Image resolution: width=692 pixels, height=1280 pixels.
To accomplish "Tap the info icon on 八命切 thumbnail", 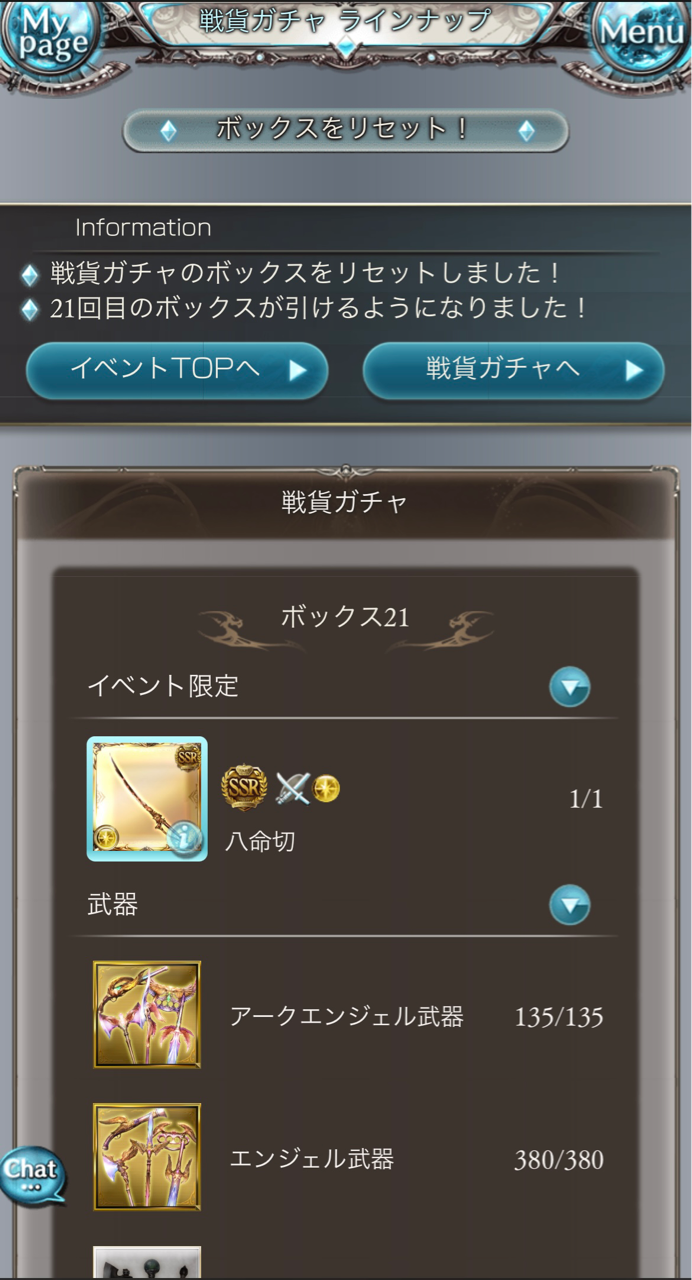I will [x=184, y=839].
